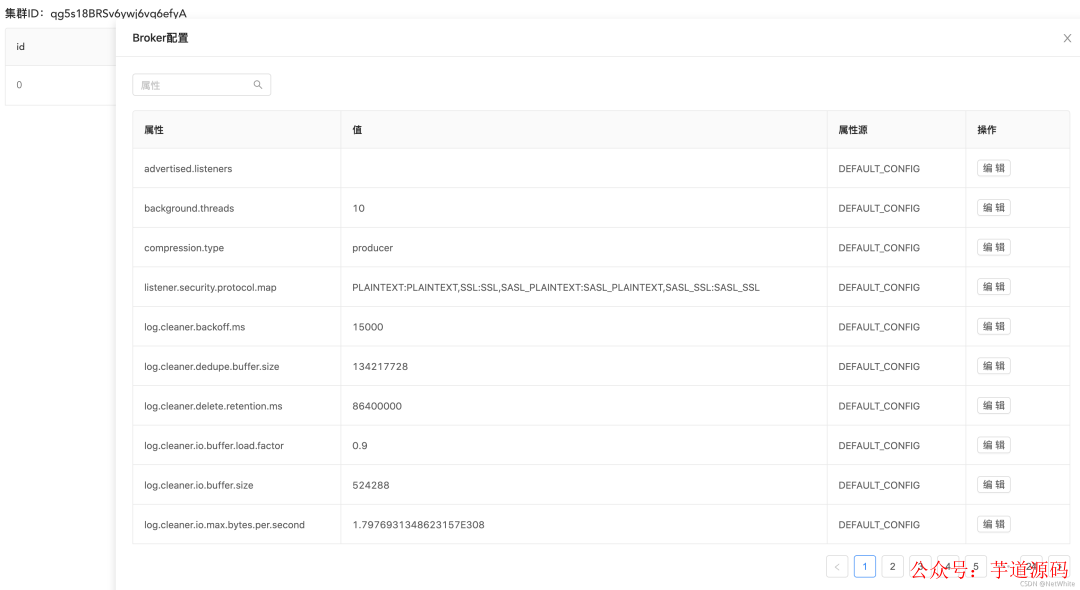The image size is (1080, 590).
Task: Edit the advertised.listeners property
Action: click(x=993, y=168)
